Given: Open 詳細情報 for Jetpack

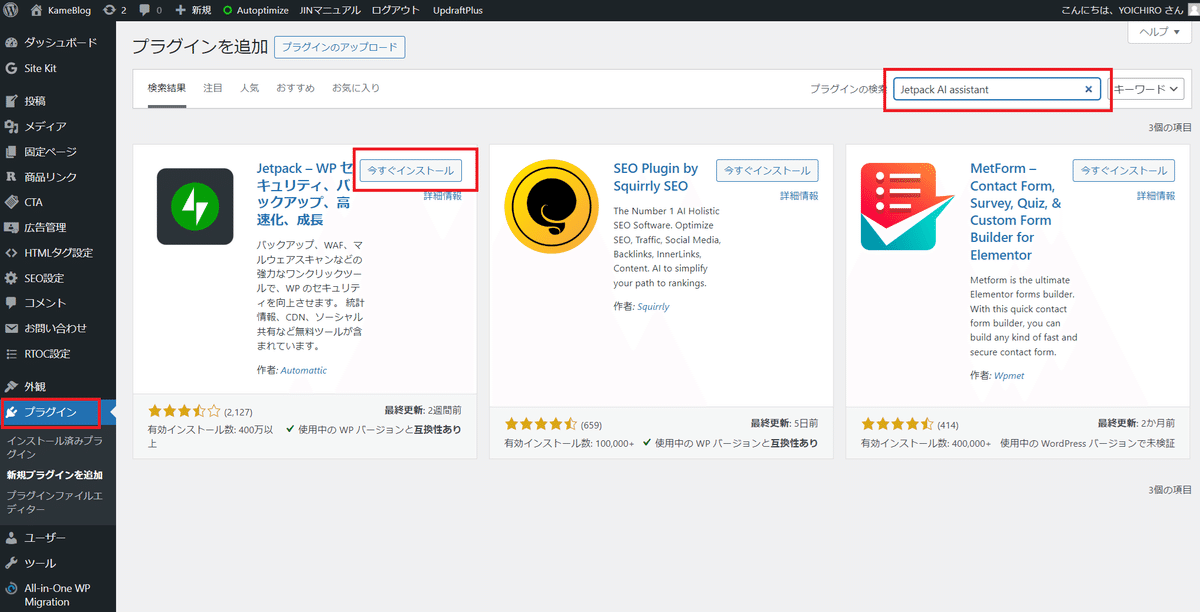Looking at the screenshot, I should [x=442, y=196].
